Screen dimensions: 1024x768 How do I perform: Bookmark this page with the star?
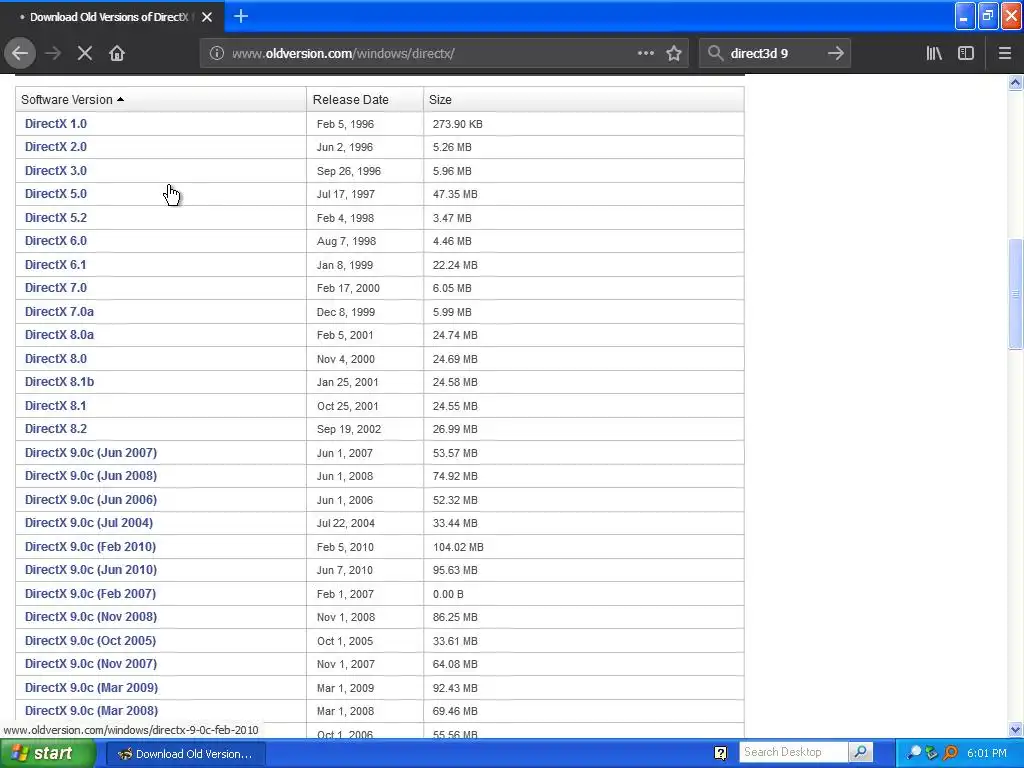[x=674, y=53]
